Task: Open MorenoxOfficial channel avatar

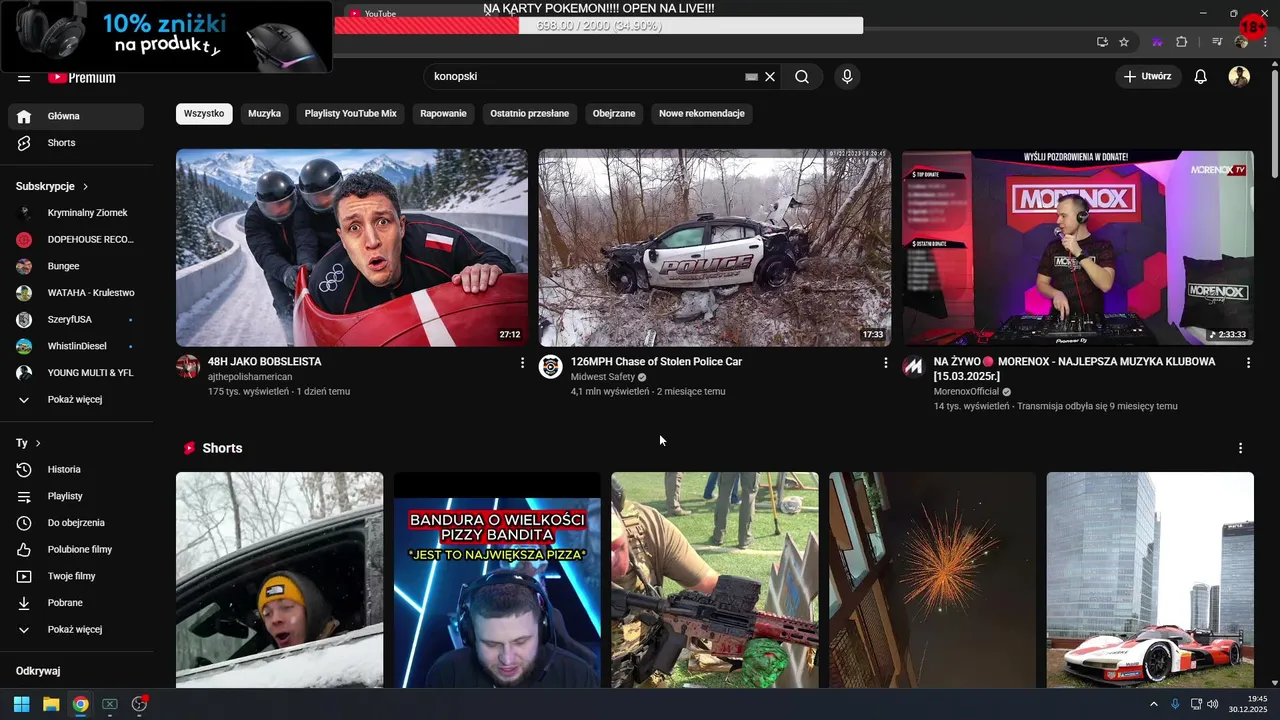Action: [x=914, y=367]
